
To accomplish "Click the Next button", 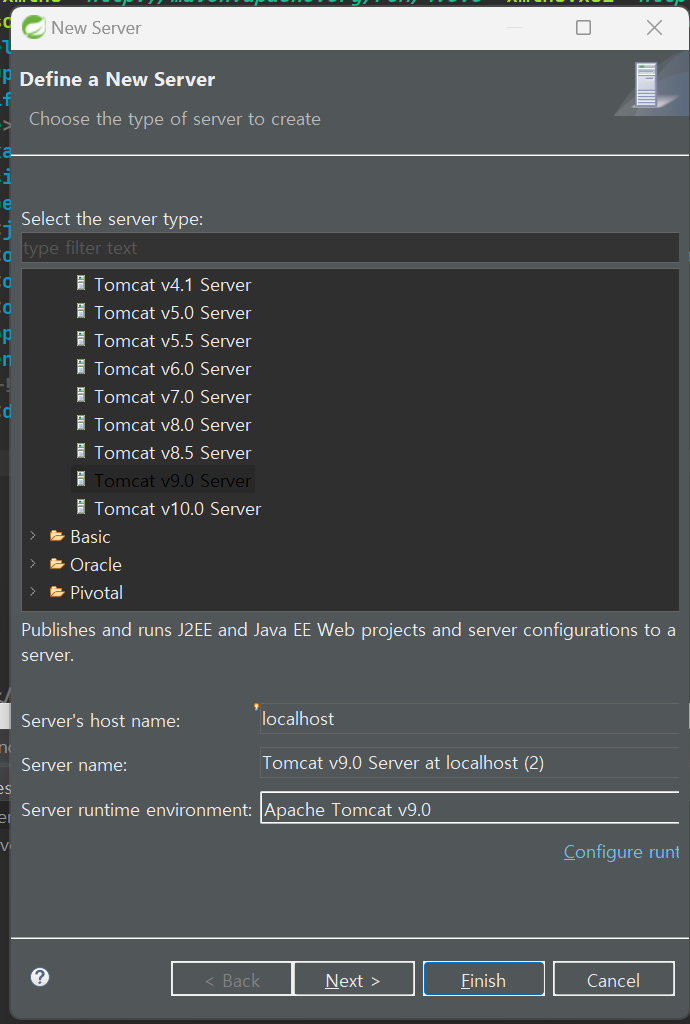I will (354, 979).
